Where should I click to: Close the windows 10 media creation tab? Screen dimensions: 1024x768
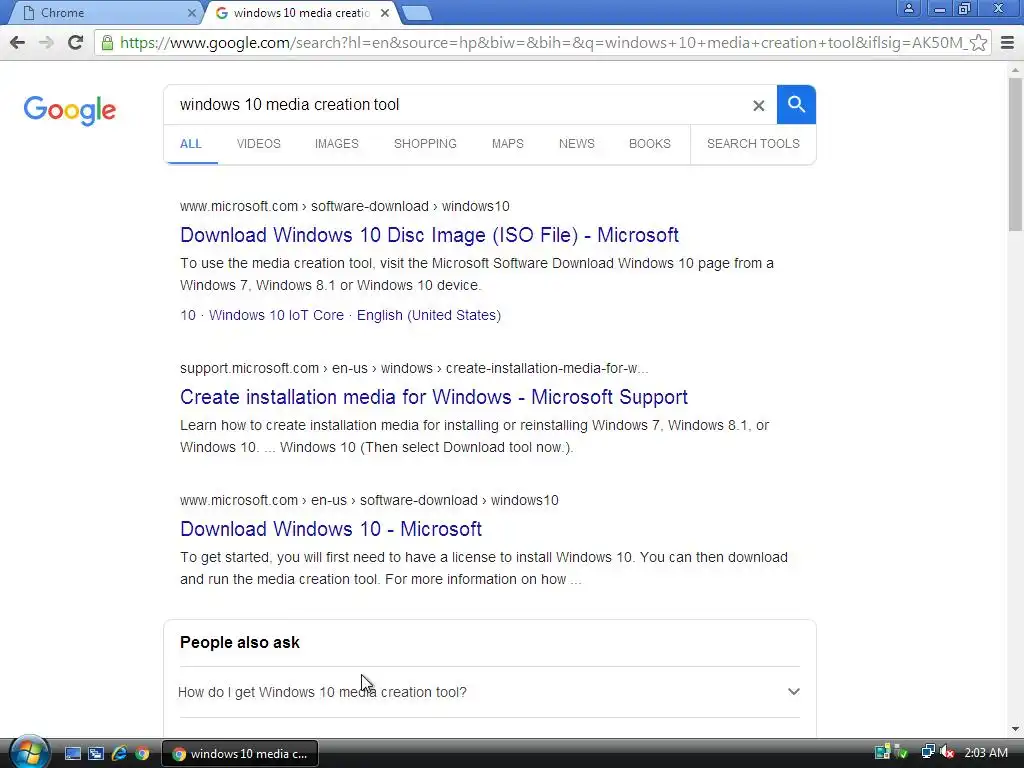point(385,13)
